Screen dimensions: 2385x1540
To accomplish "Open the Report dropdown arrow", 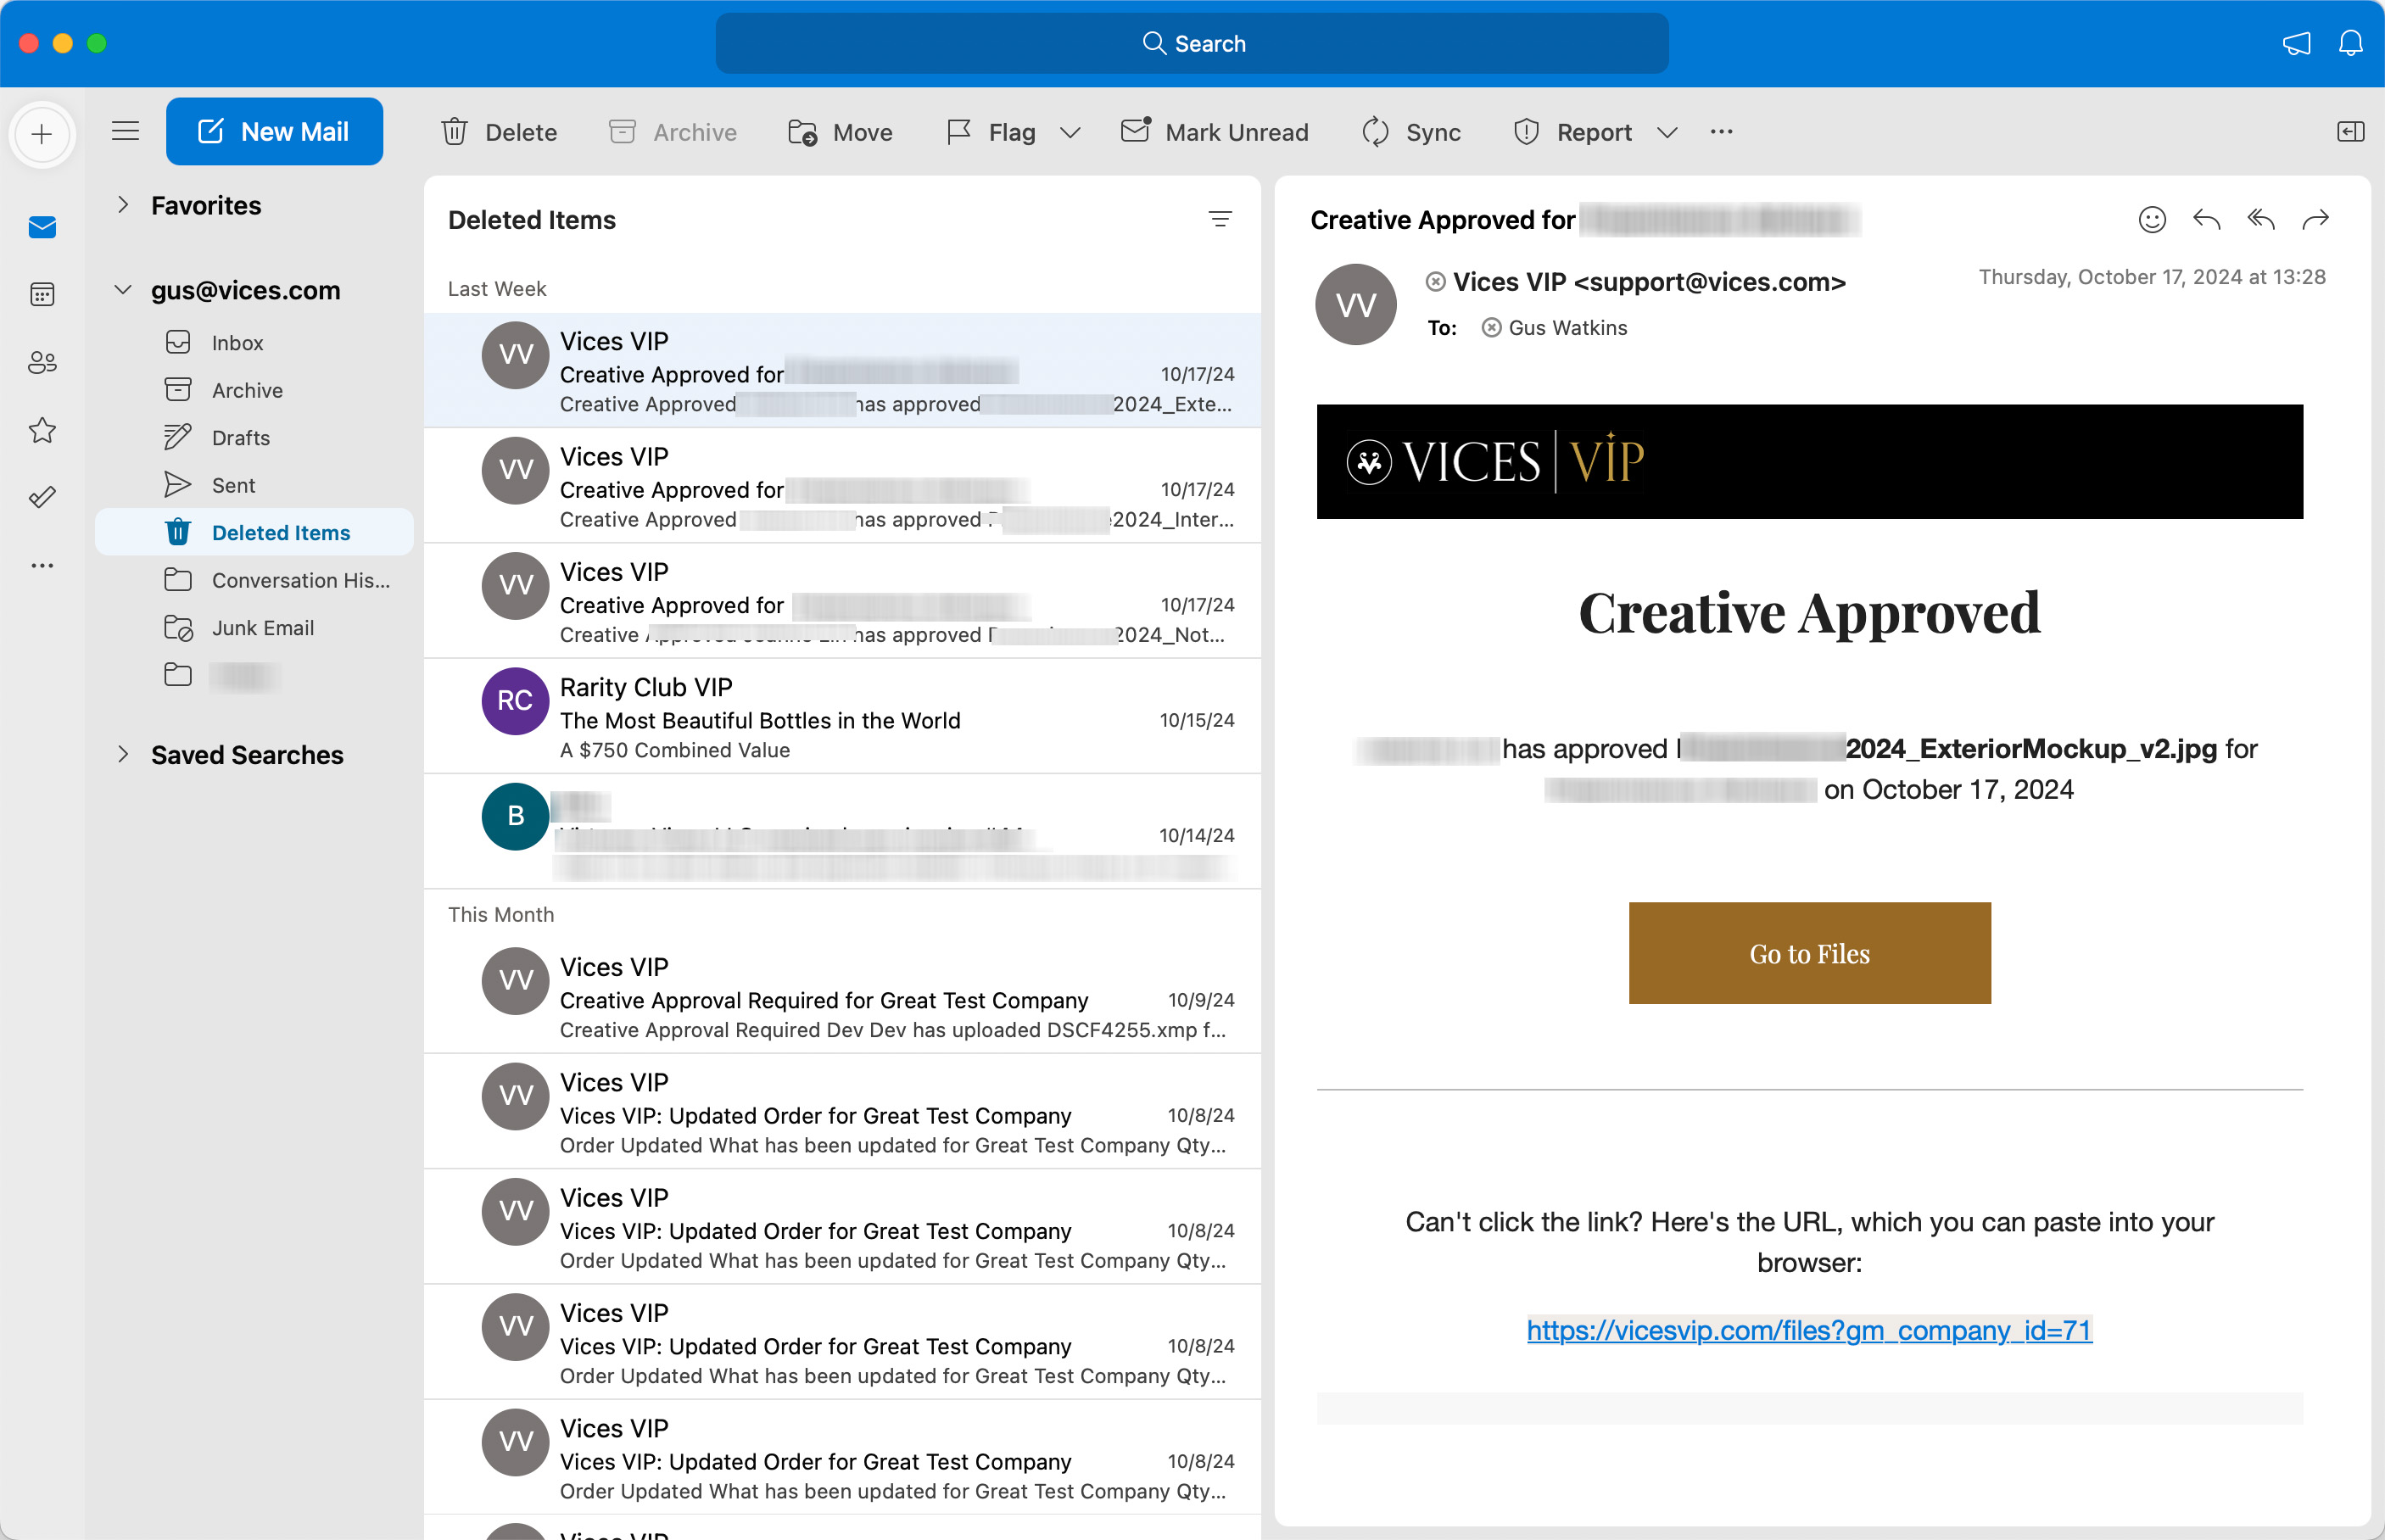I will tap(1667, 132).
